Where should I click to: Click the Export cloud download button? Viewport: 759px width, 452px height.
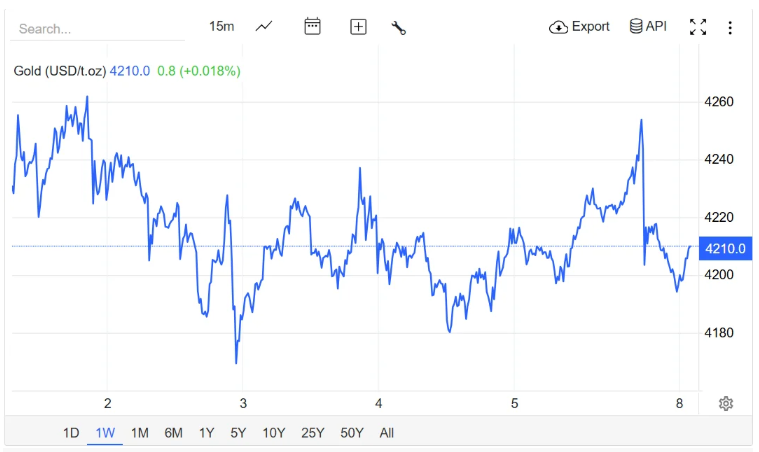(x=579, y=27)
